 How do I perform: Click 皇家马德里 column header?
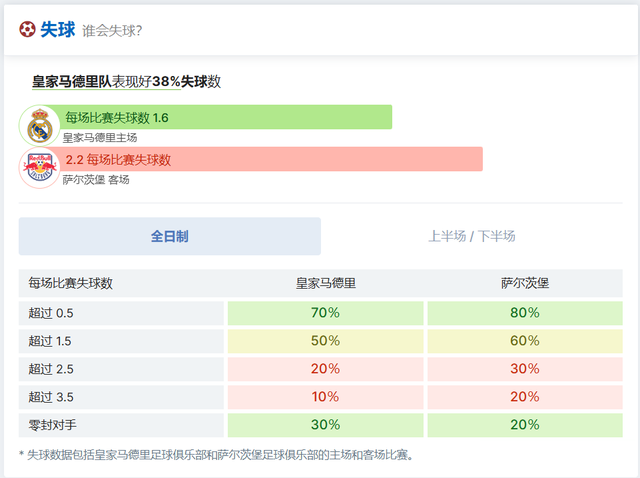click(x=326, y=284)
